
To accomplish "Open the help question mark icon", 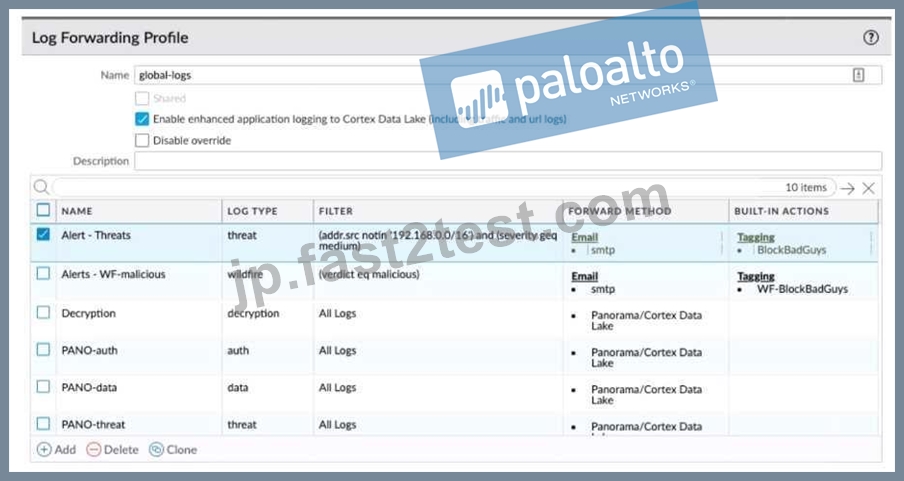I will [x=871, y=37].
